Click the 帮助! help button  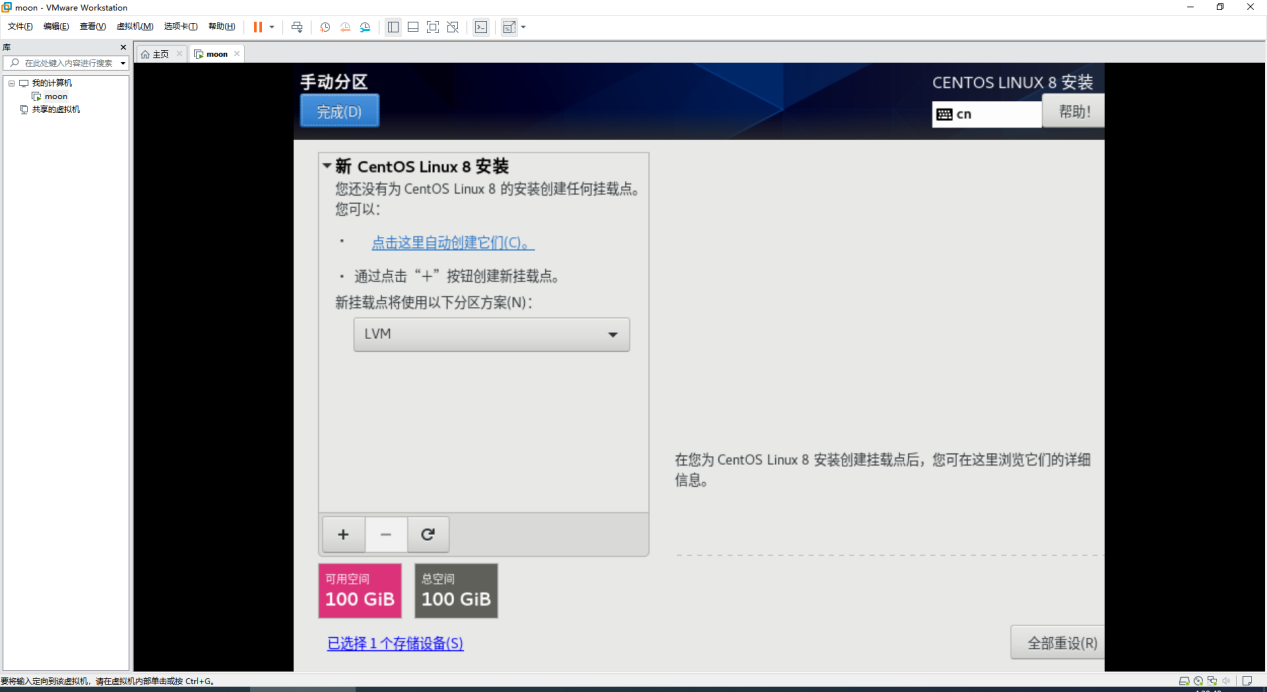1073,111
